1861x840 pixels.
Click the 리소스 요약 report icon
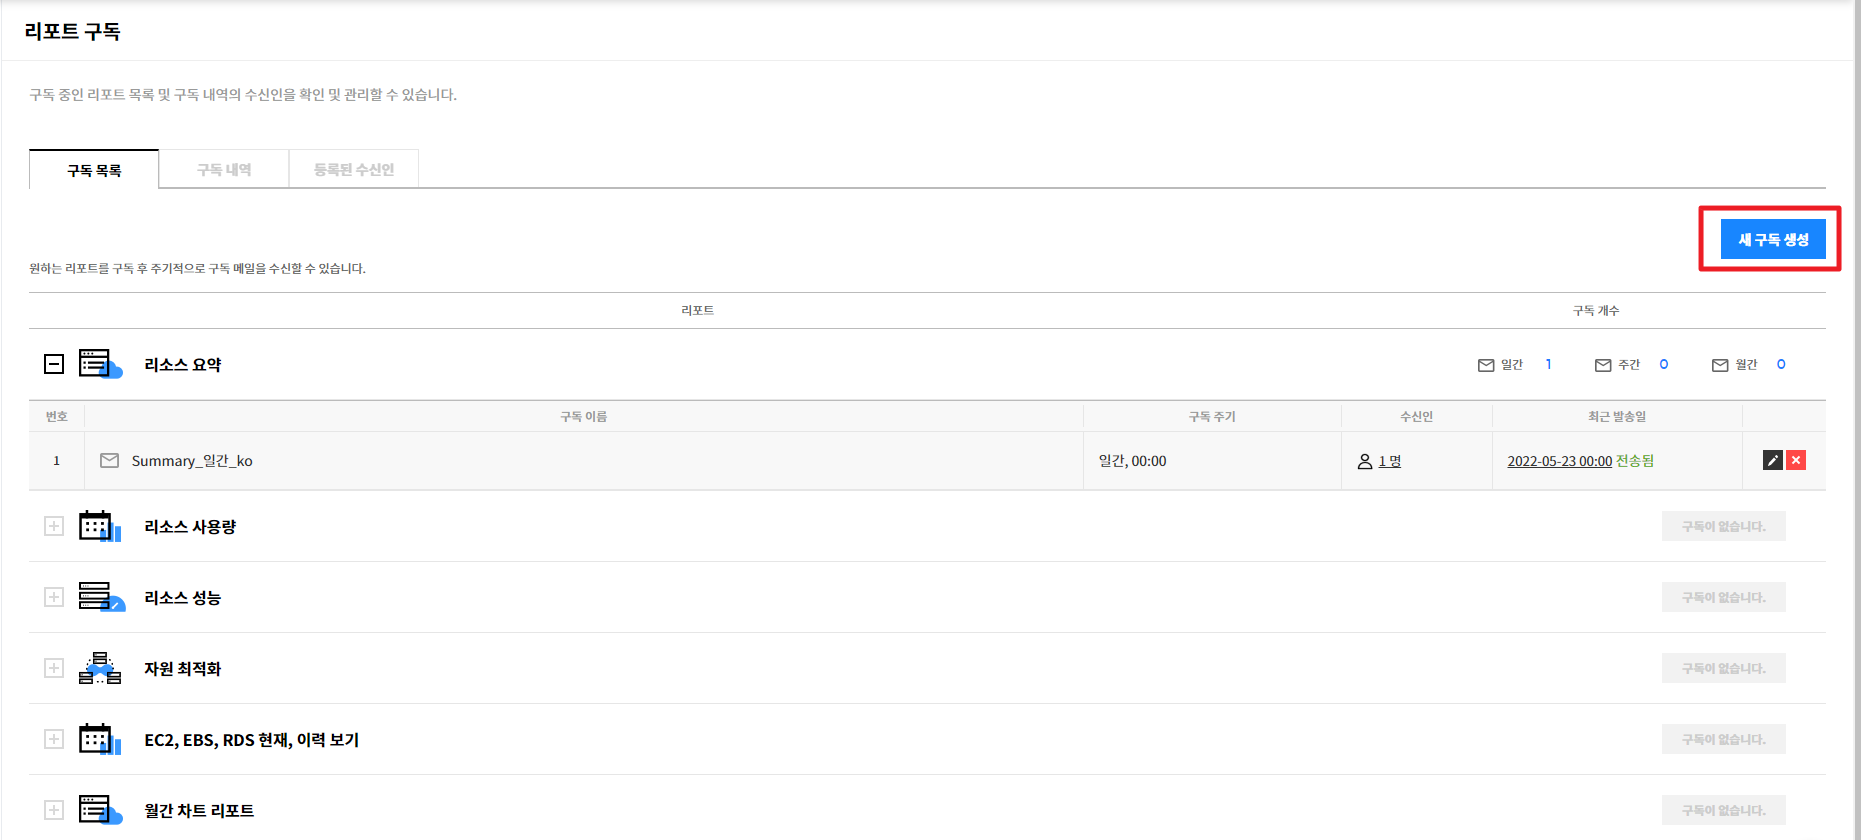[x=99, y=364]
